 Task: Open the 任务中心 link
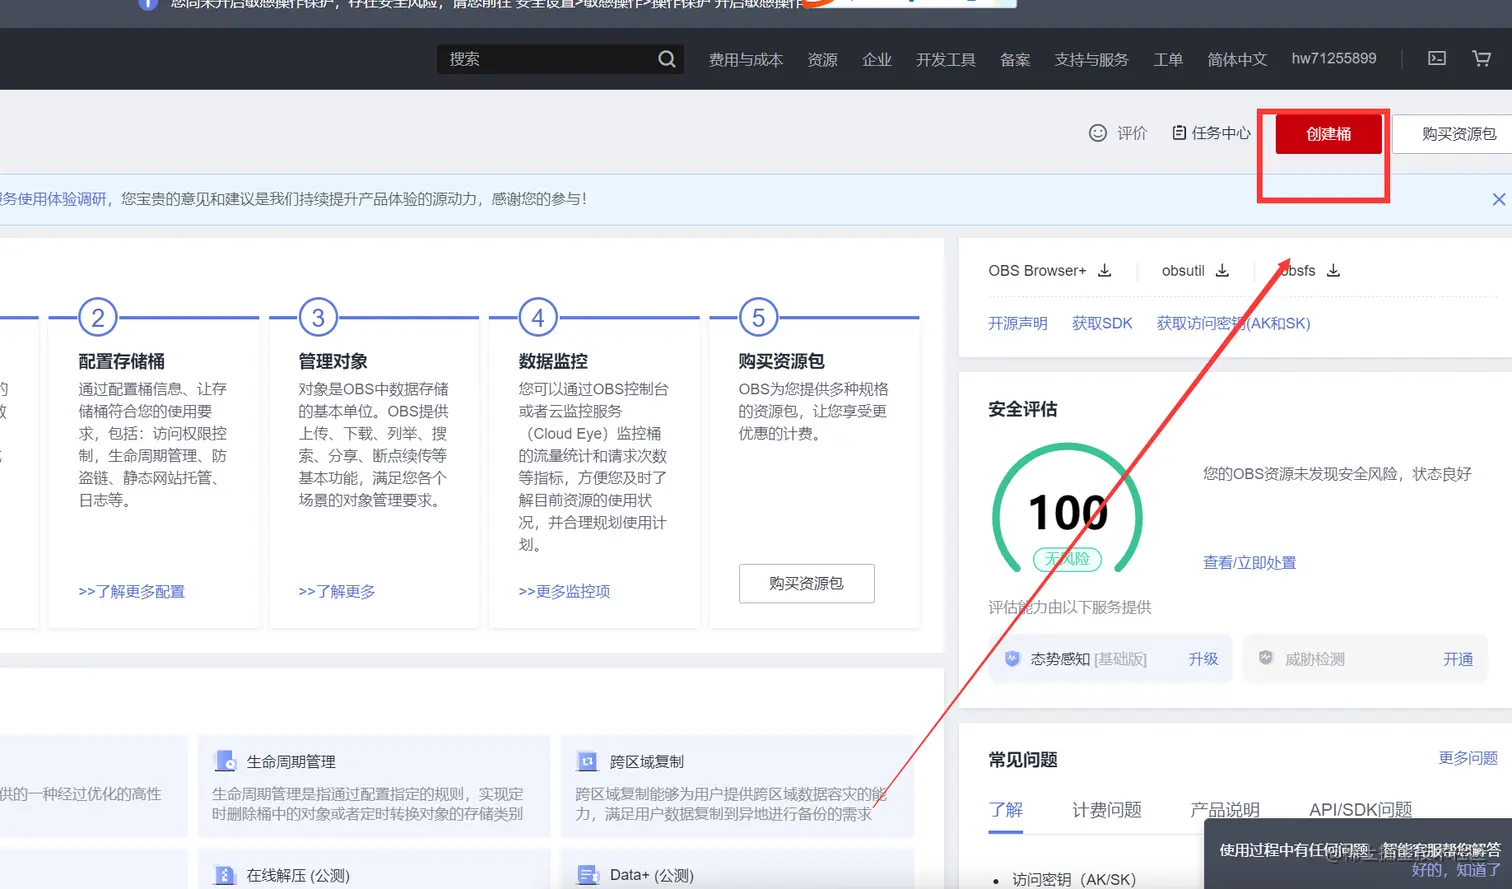(1221, 133)
